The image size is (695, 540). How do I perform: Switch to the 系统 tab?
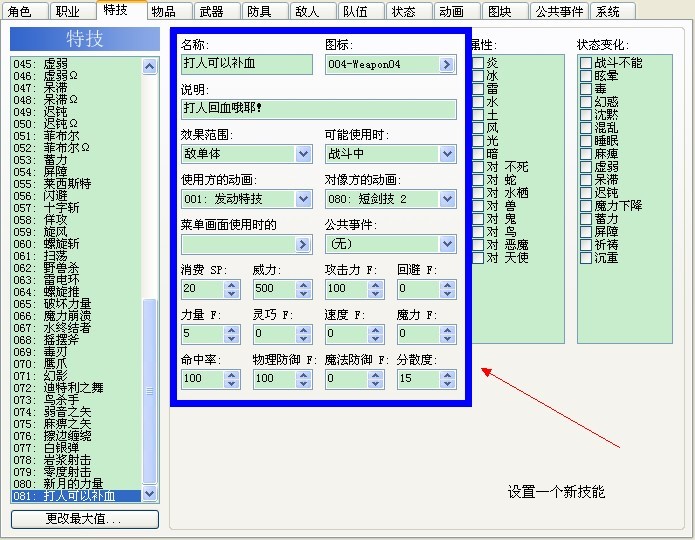pos(613,11)
